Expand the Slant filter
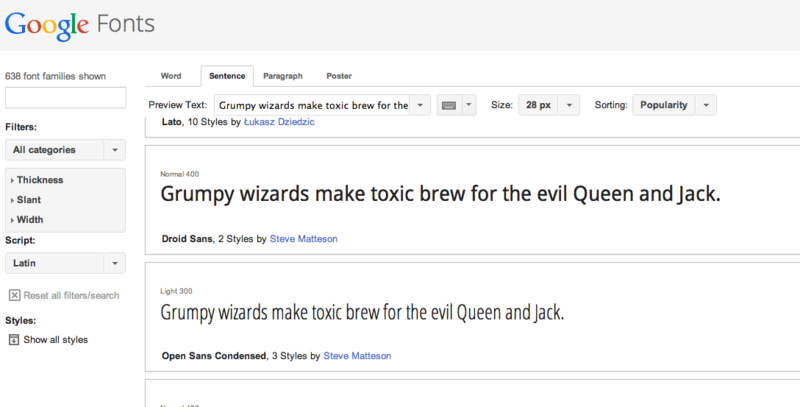This screenshot has height=407, width=800. click(x=26, y=200)
